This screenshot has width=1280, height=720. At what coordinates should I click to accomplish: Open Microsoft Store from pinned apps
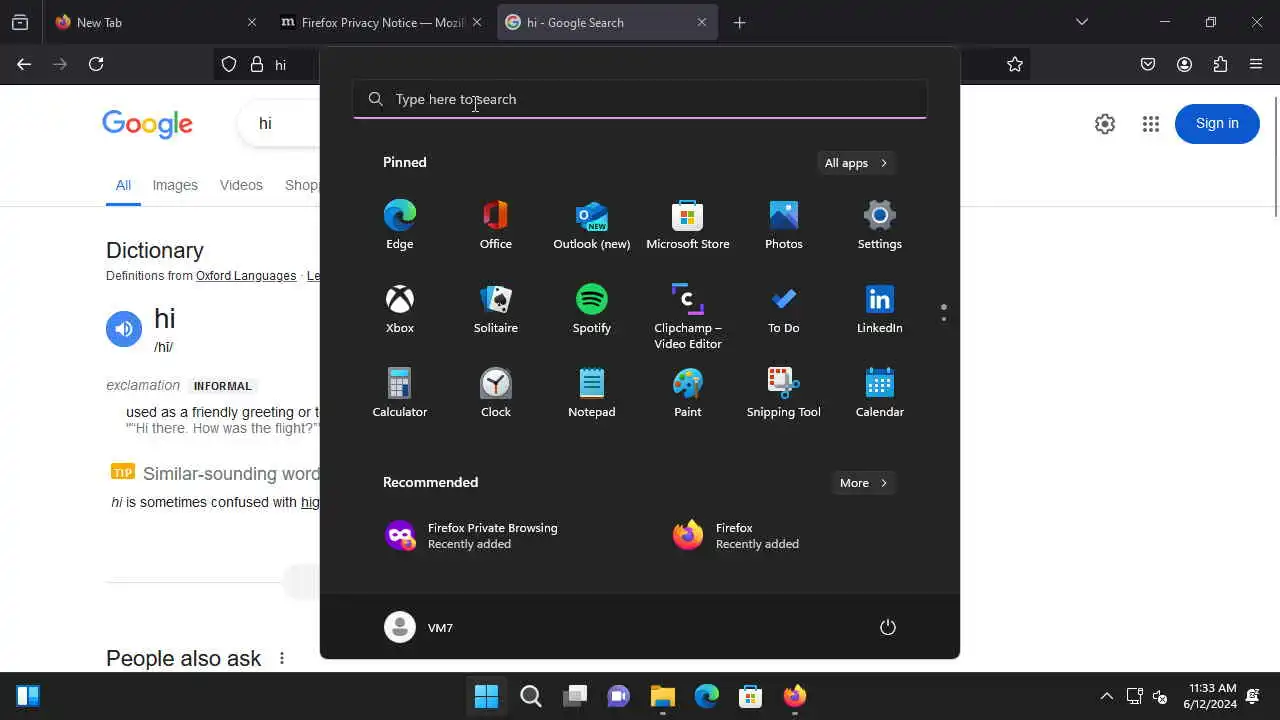pyautogui.click(x=688, y=225)
